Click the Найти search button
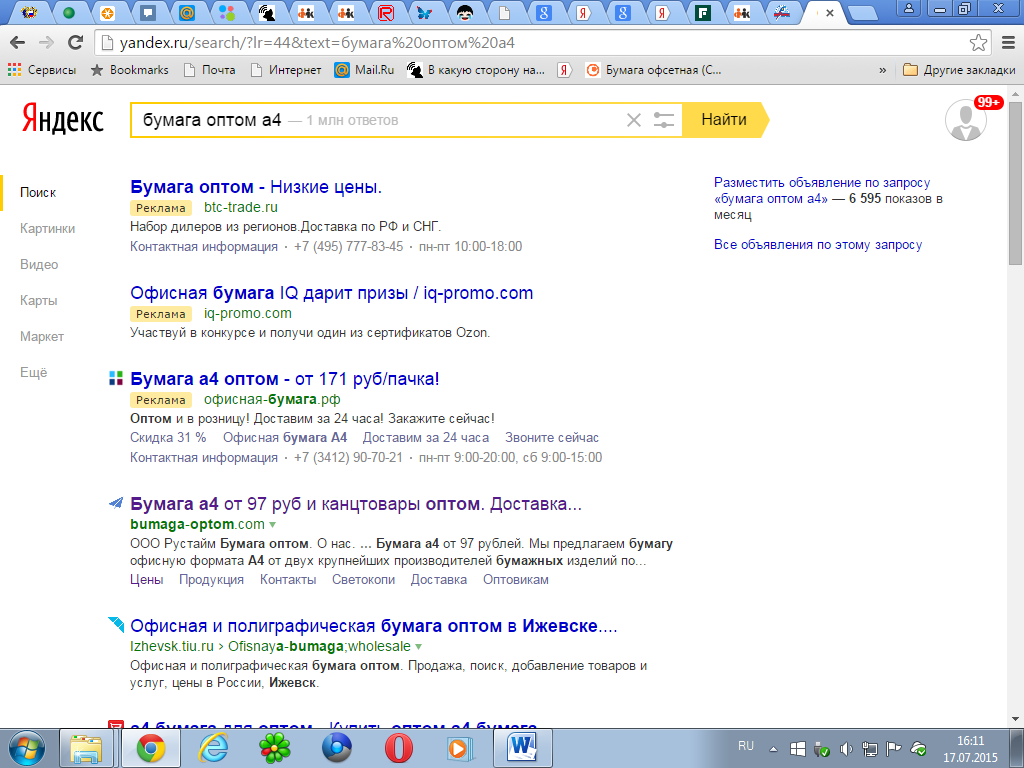The height and width of the screenshot is (768, 1024). tap(725, 120)
